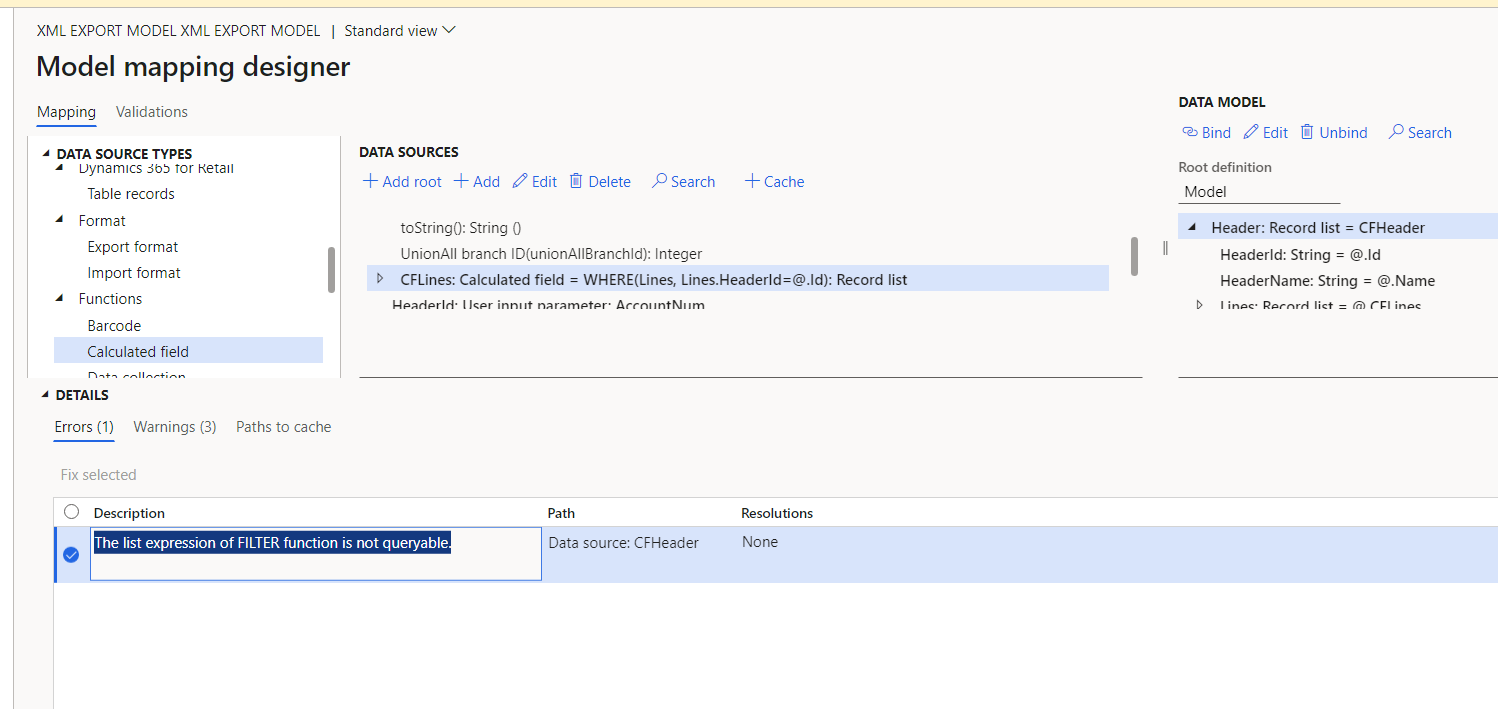Click the Cache plus icon
Image resolution: width=1498 pixels, height=709 pixels.
tap(751, 181)
